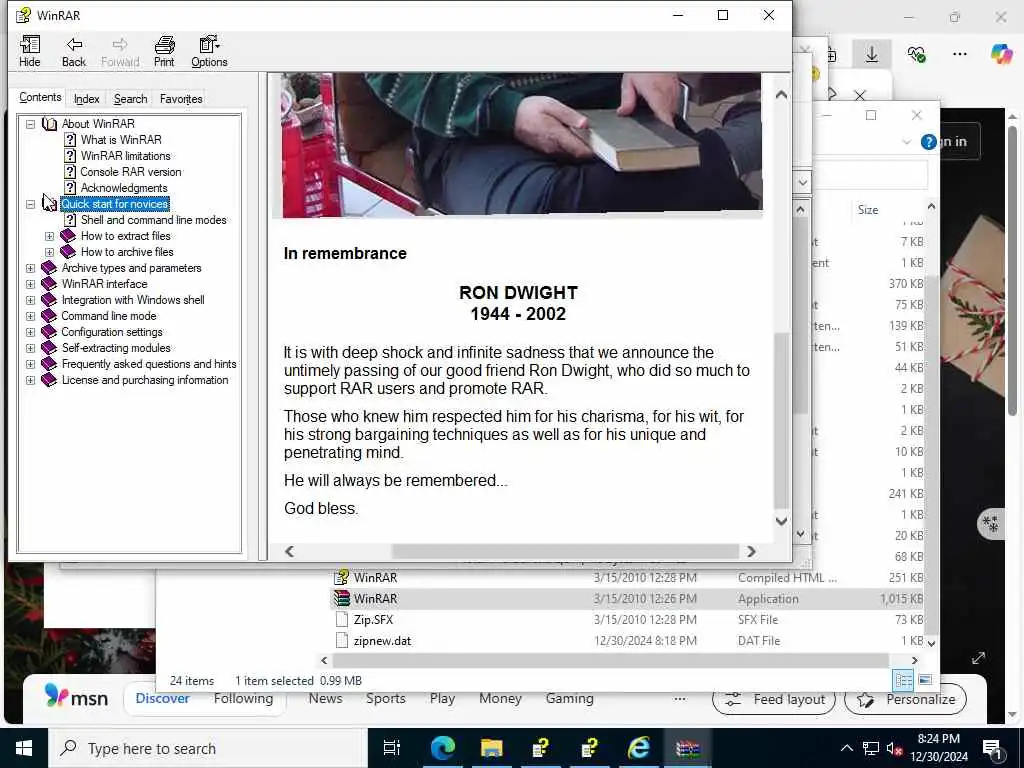
Task: Expand Frequently asked questions and hints node
Action: [30, 364]
